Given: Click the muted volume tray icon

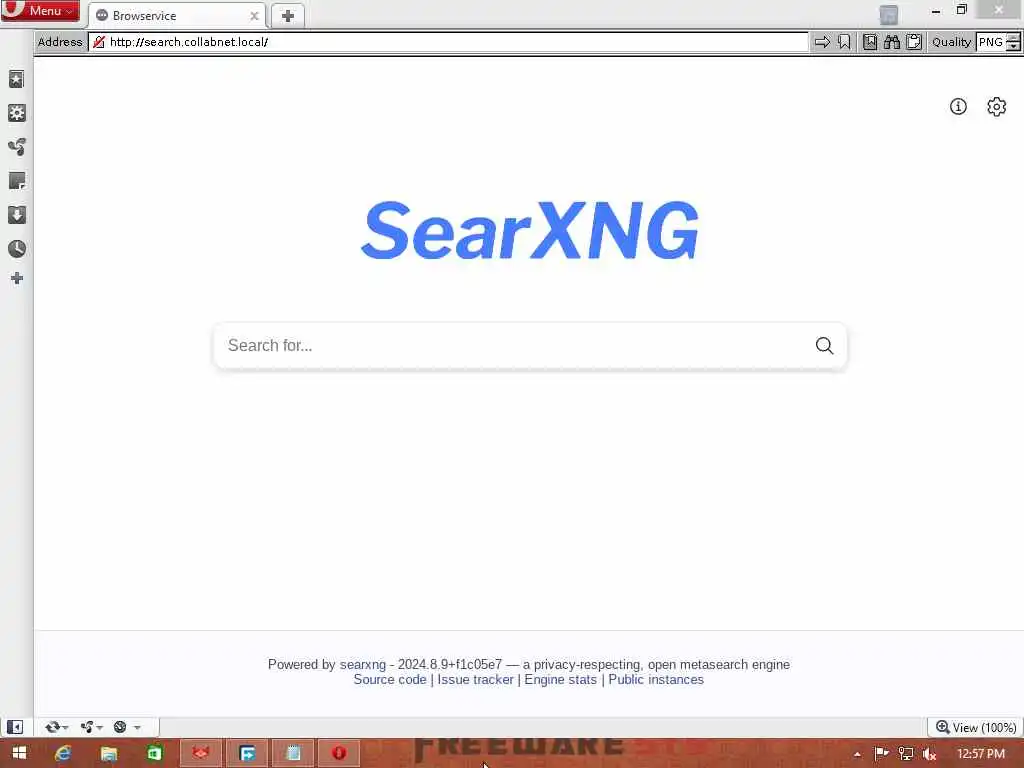Looking at the screenshot, I should [x=929, y=754].
